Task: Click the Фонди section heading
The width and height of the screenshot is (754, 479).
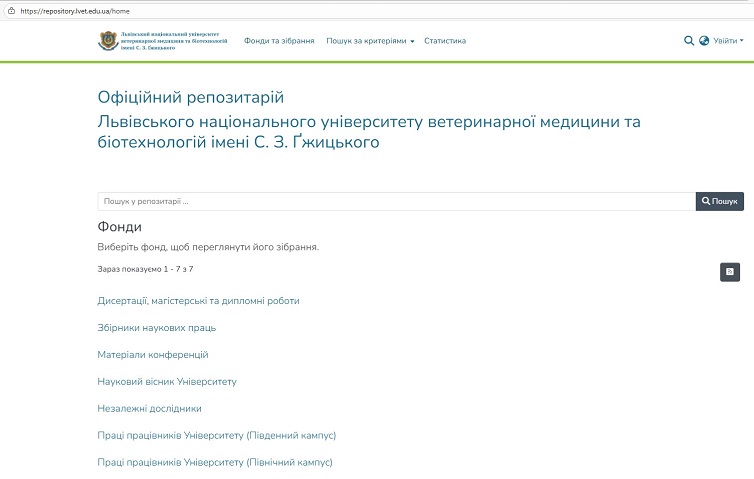Action: click(x=119, y=227)
